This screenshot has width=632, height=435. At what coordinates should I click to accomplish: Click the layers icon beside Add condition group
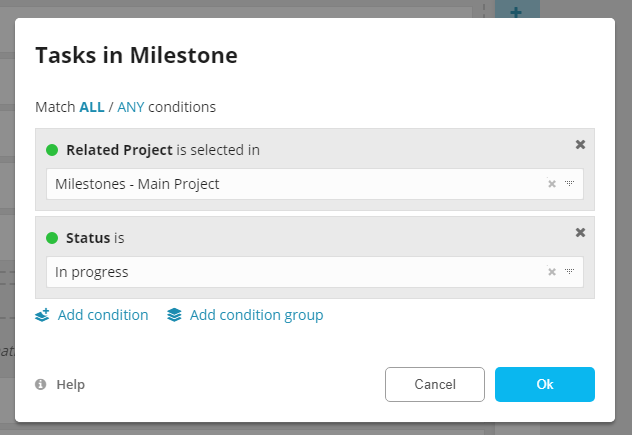point(175,315)
